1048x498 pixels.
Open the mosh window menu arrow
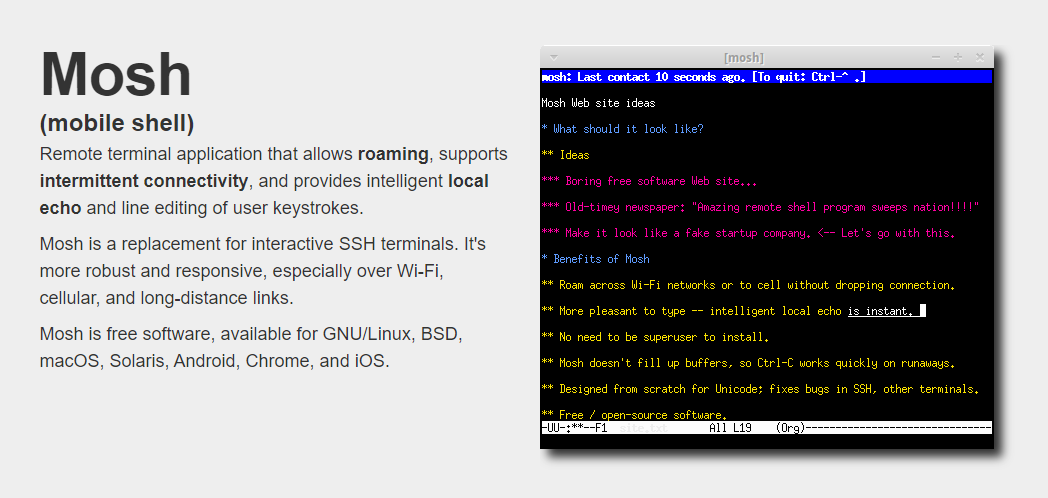[553, 57]
